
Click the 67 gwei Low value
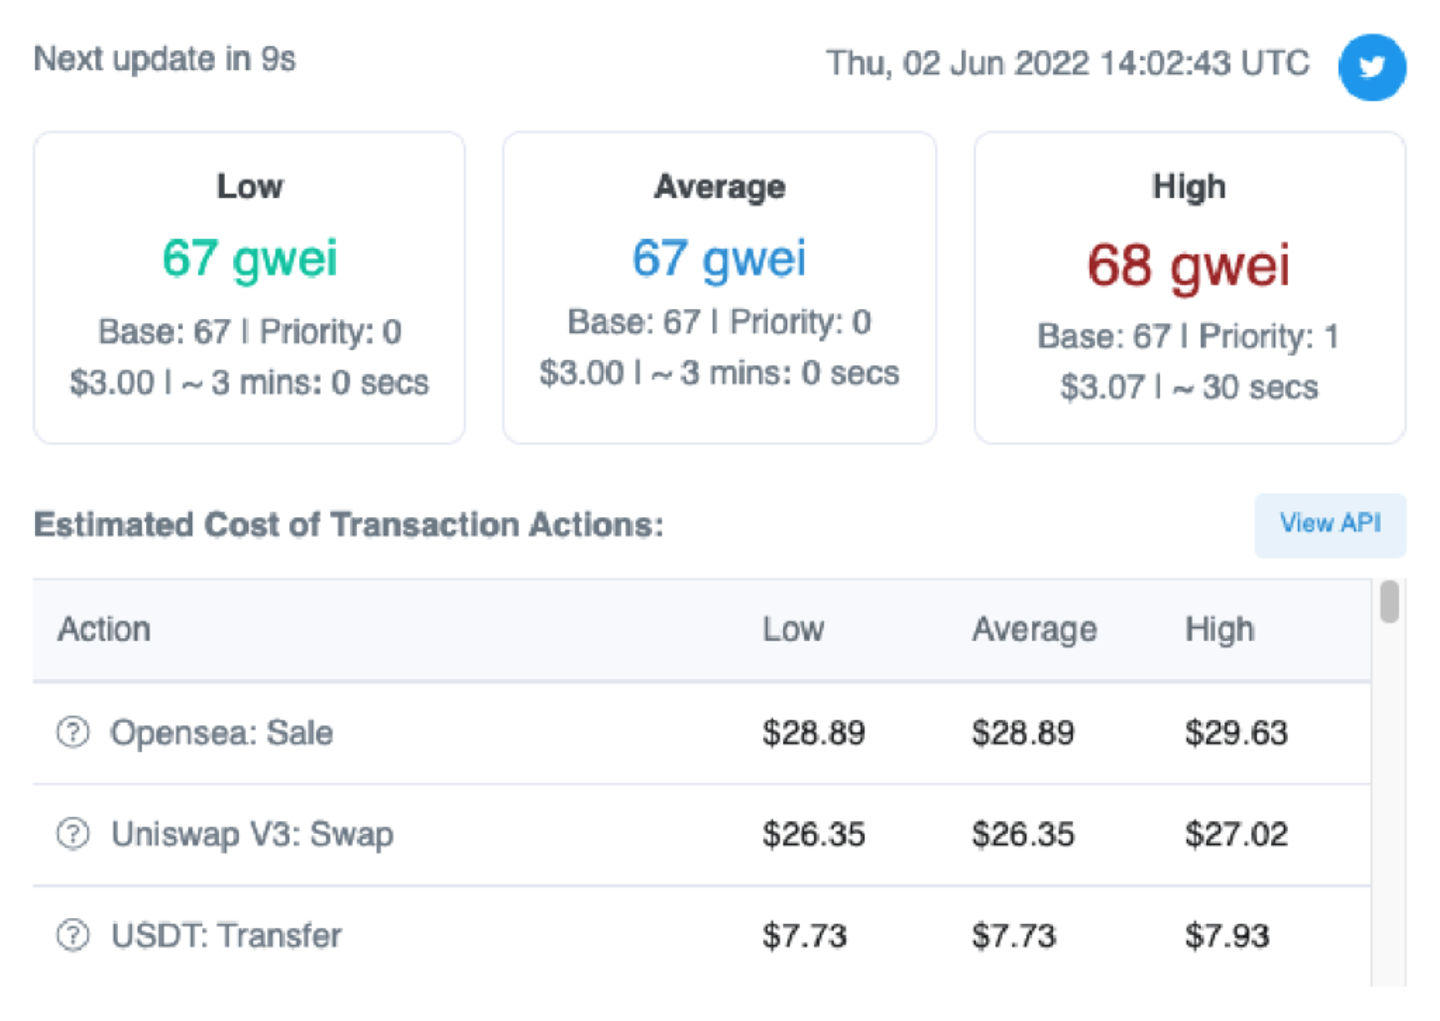(x=250, y=258)
